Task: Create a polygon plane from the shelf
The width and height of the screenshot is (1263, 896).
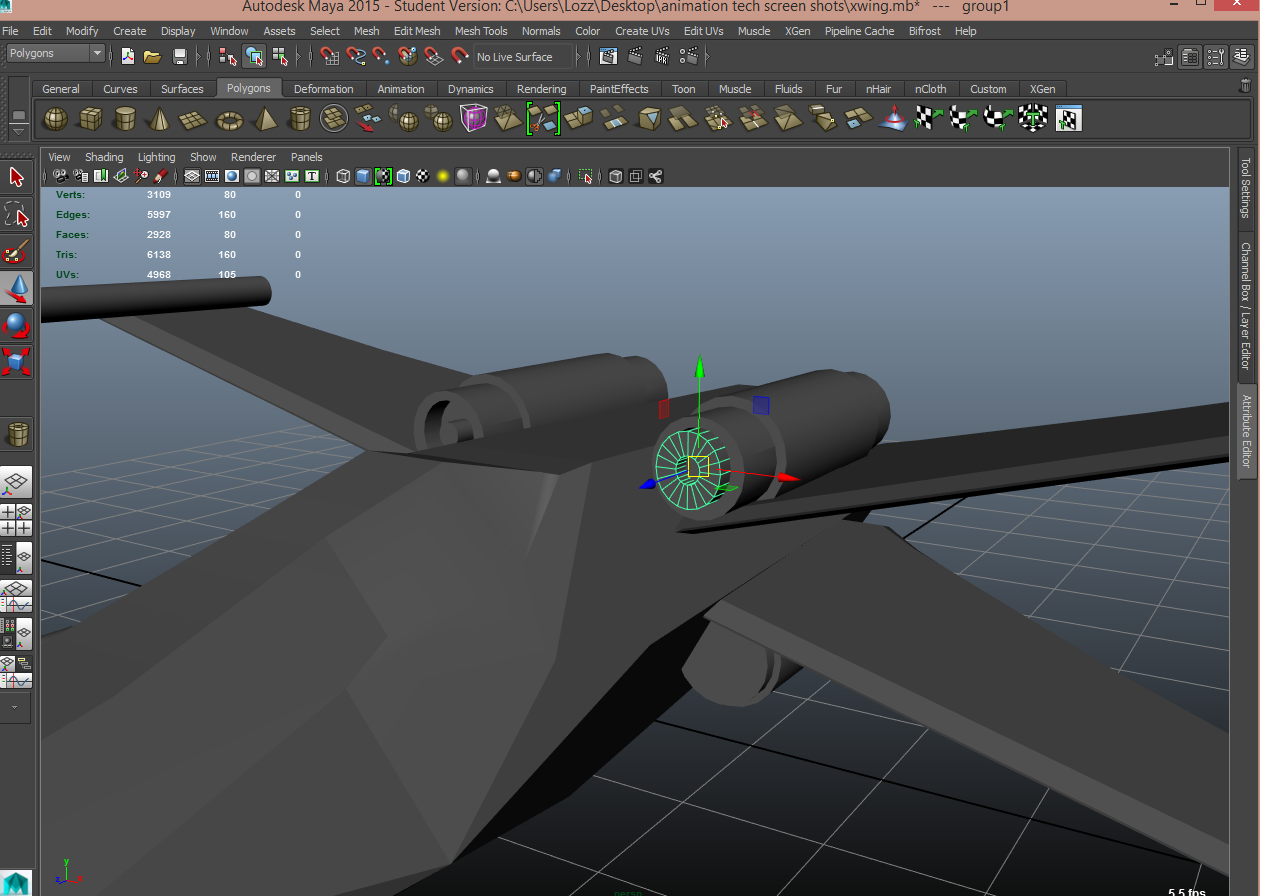Action: [x=193, y=121]
